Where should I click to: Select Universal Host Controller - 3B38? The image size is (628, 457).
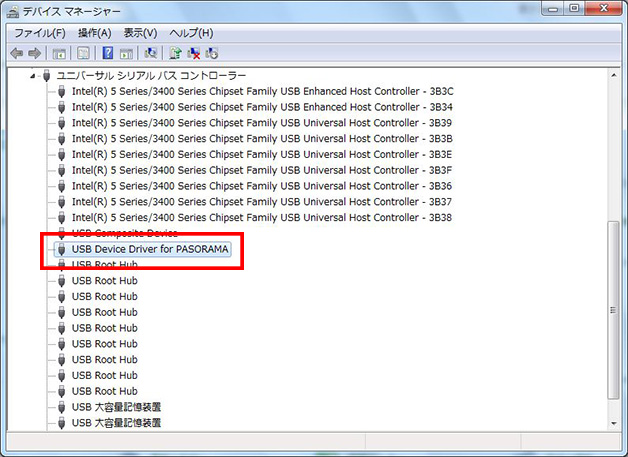(x=262, y=217)
